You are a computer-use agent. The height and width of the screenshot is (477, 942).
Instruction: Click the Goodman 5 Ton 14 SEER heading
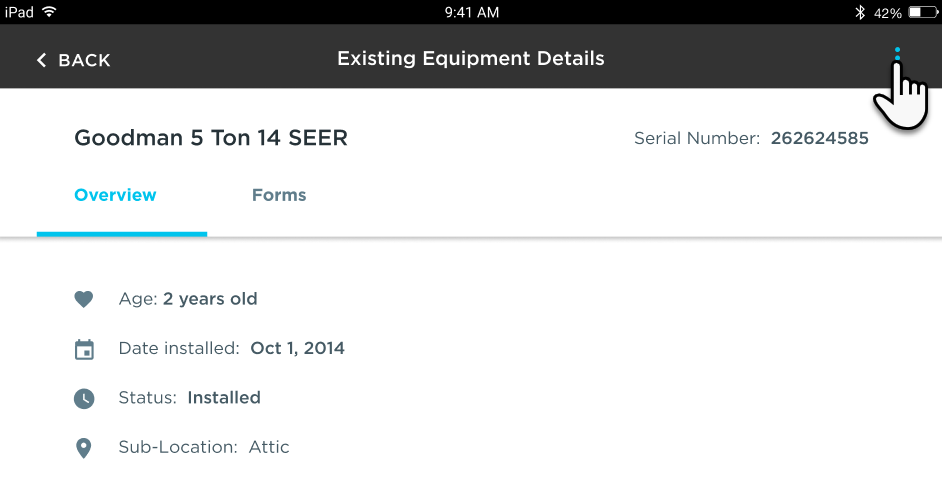point(211,139)
